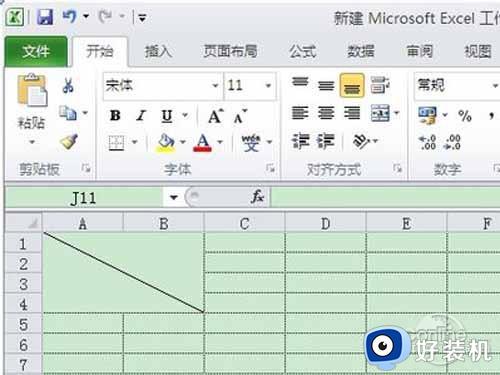500x375 pixels.
Task: Expand the Name Box dropdown arrow
Action: pos(173,197)
